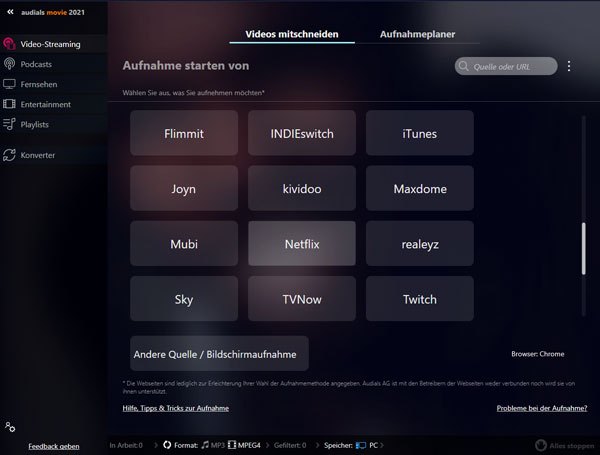Start recording from iTunes
600x455 pixels.
click(420, 133)
